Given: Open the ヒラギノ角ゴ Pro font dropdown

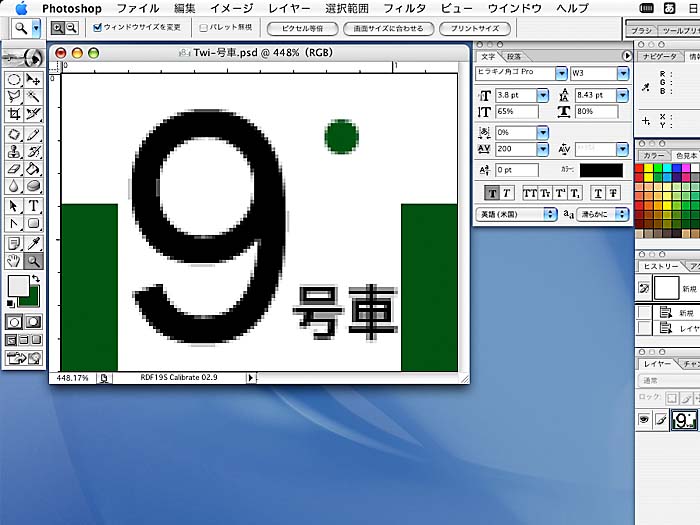Looking at the screenshot, I should coord(561,73).
